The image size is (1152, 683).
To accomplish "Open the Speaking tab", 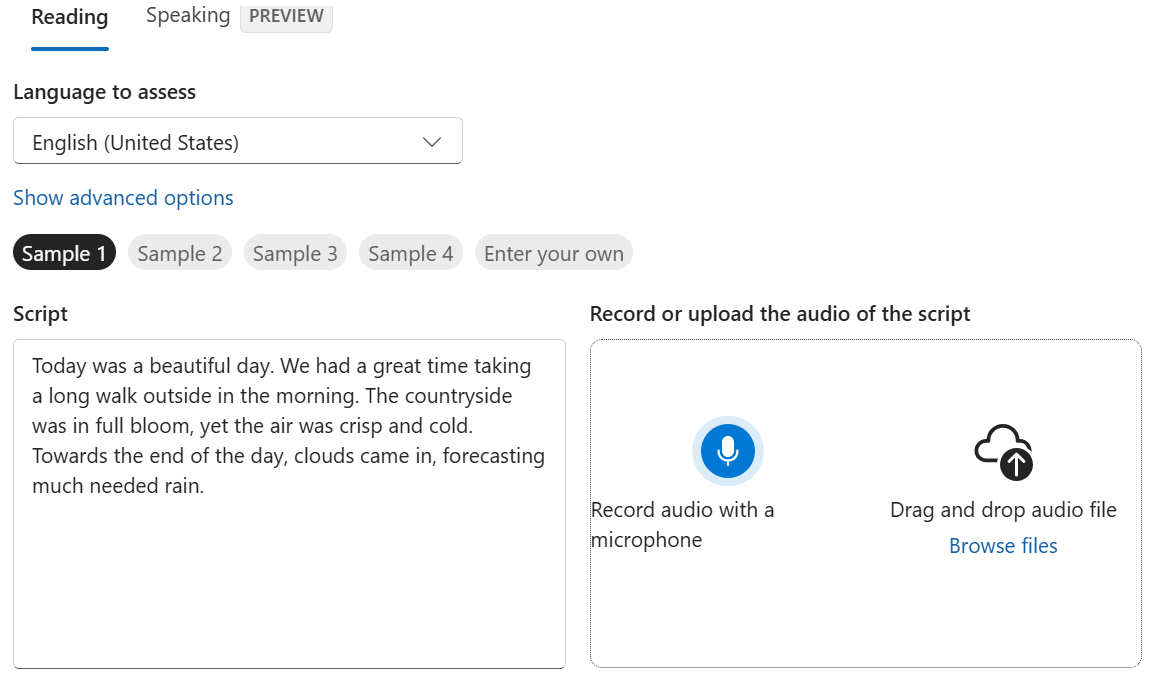I will tap(188, 16).
